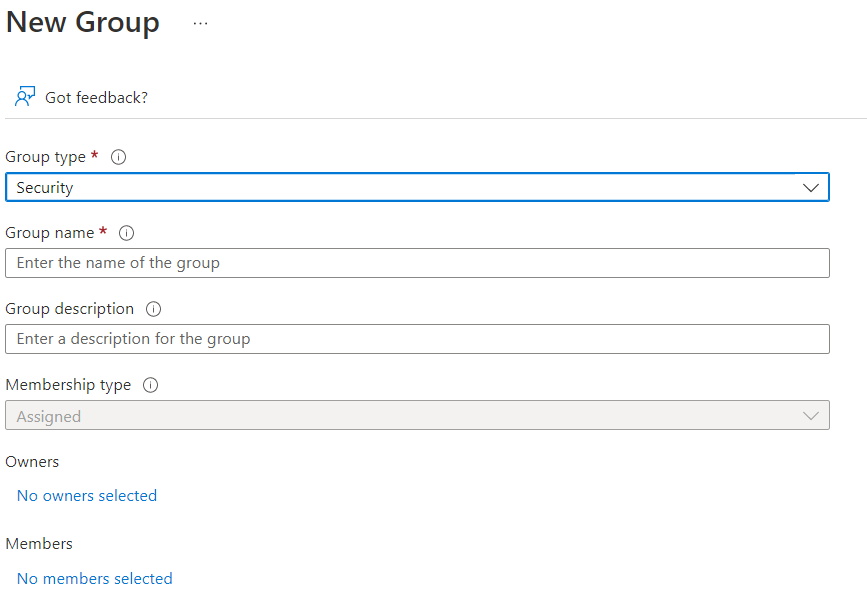
Task: Click the Members section label
Action: [x=39, y=544]
